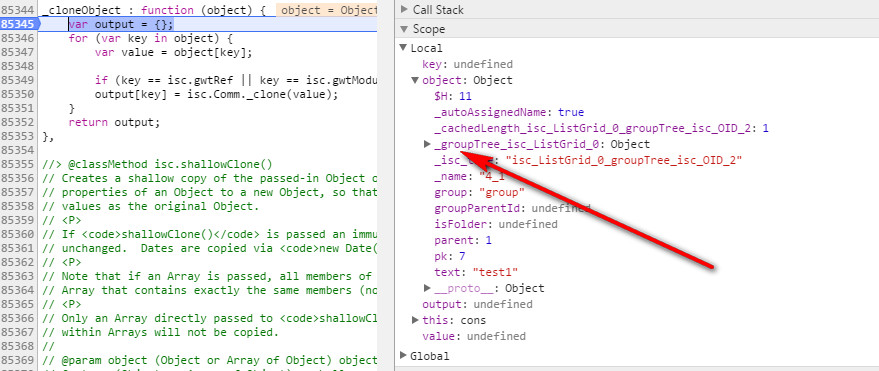Select the value: undefined variable row
Viewport: 879px width, 371px height.
click(x=474, y=336)
